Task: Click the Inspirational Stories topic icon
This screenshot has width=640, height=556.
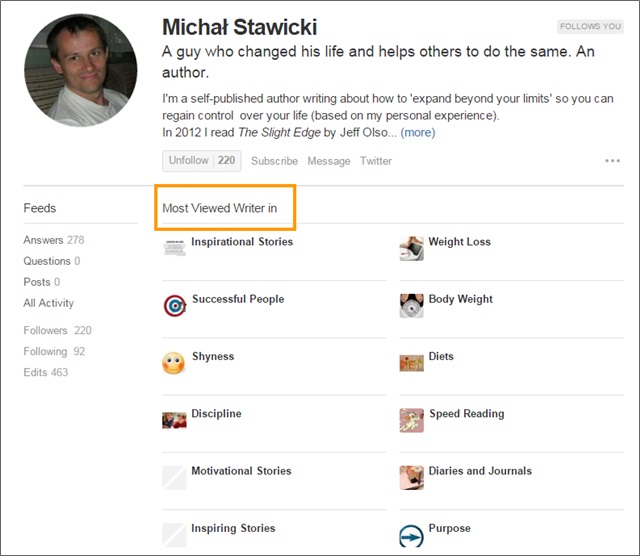Action: pyautogui.click(x=174, y=247)
